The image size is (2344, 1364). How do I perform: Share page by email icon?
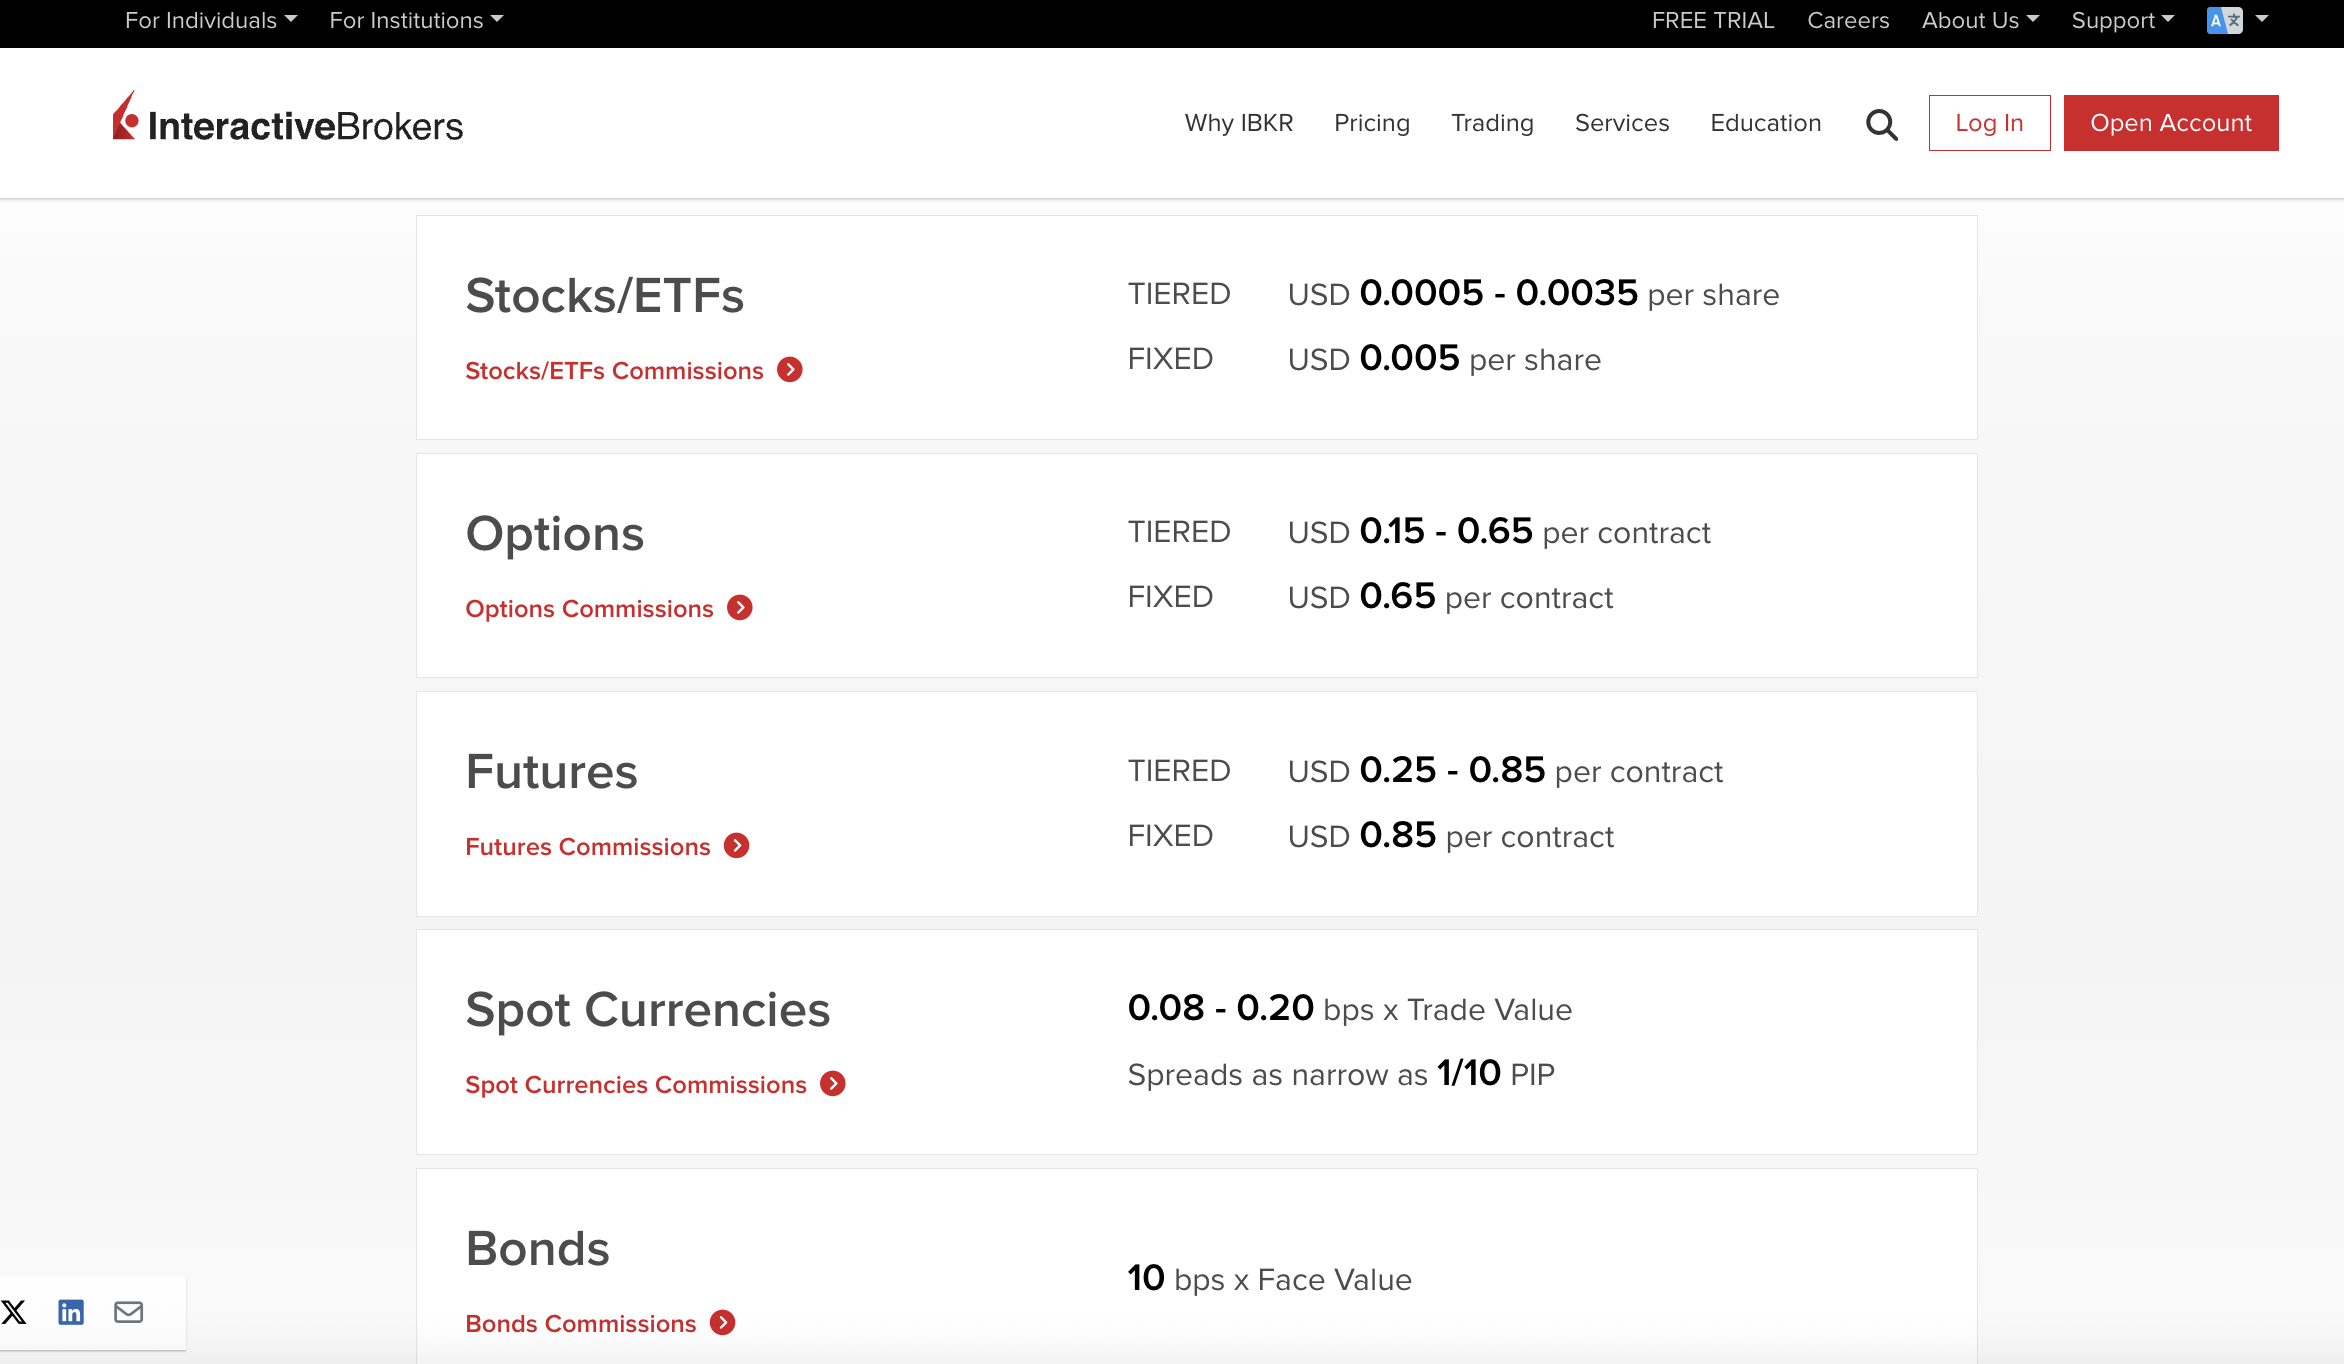pyautogui.click(x=129, y=1312)
